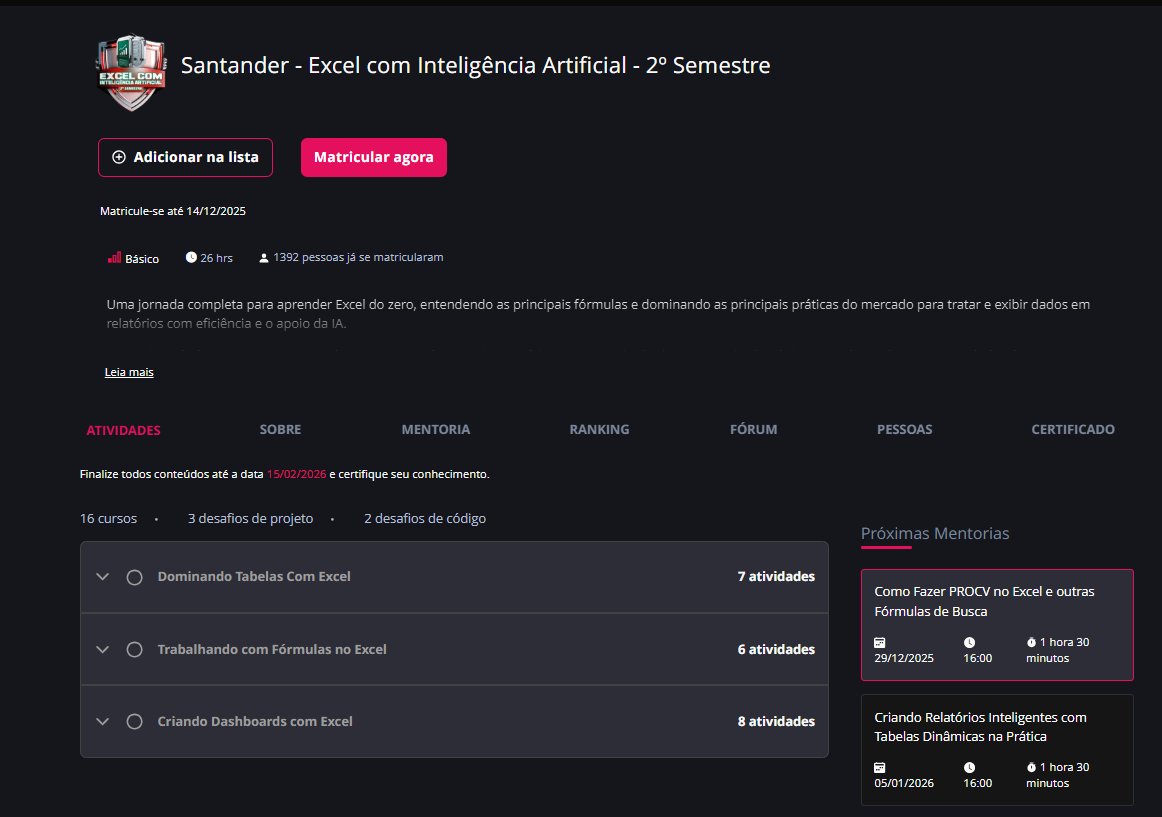Expand Trabalhando com Fórmulas no Excel chevron
Viewport: 1162px width, 817px height.
tap(102, 649)
